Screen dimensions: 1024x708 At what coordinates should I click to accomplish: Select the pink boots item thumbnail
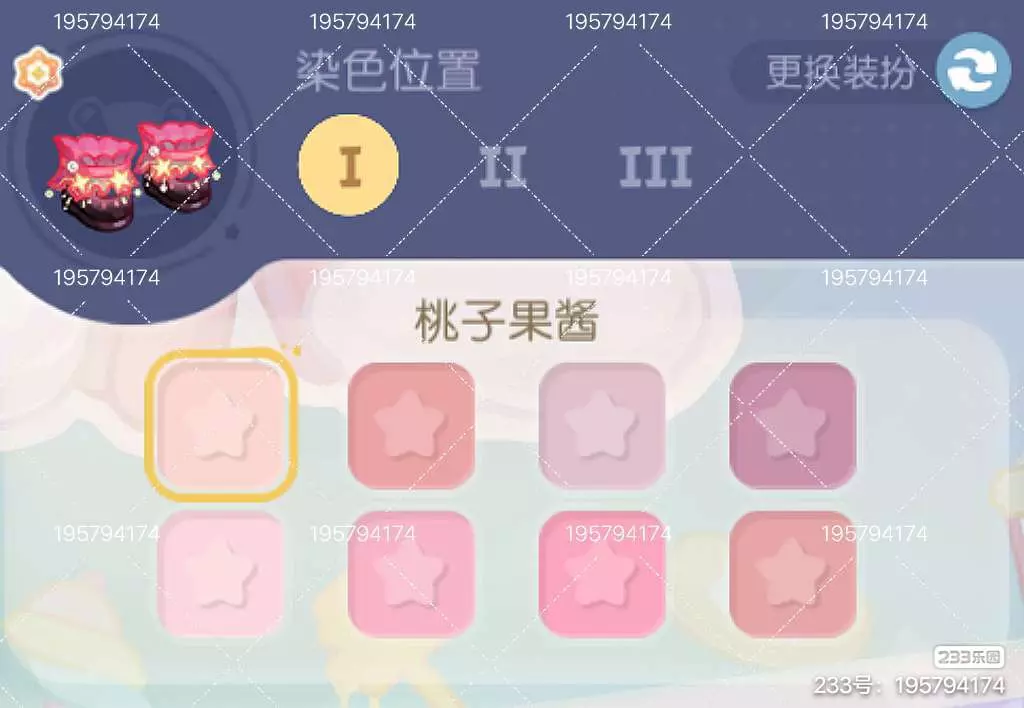133,174
